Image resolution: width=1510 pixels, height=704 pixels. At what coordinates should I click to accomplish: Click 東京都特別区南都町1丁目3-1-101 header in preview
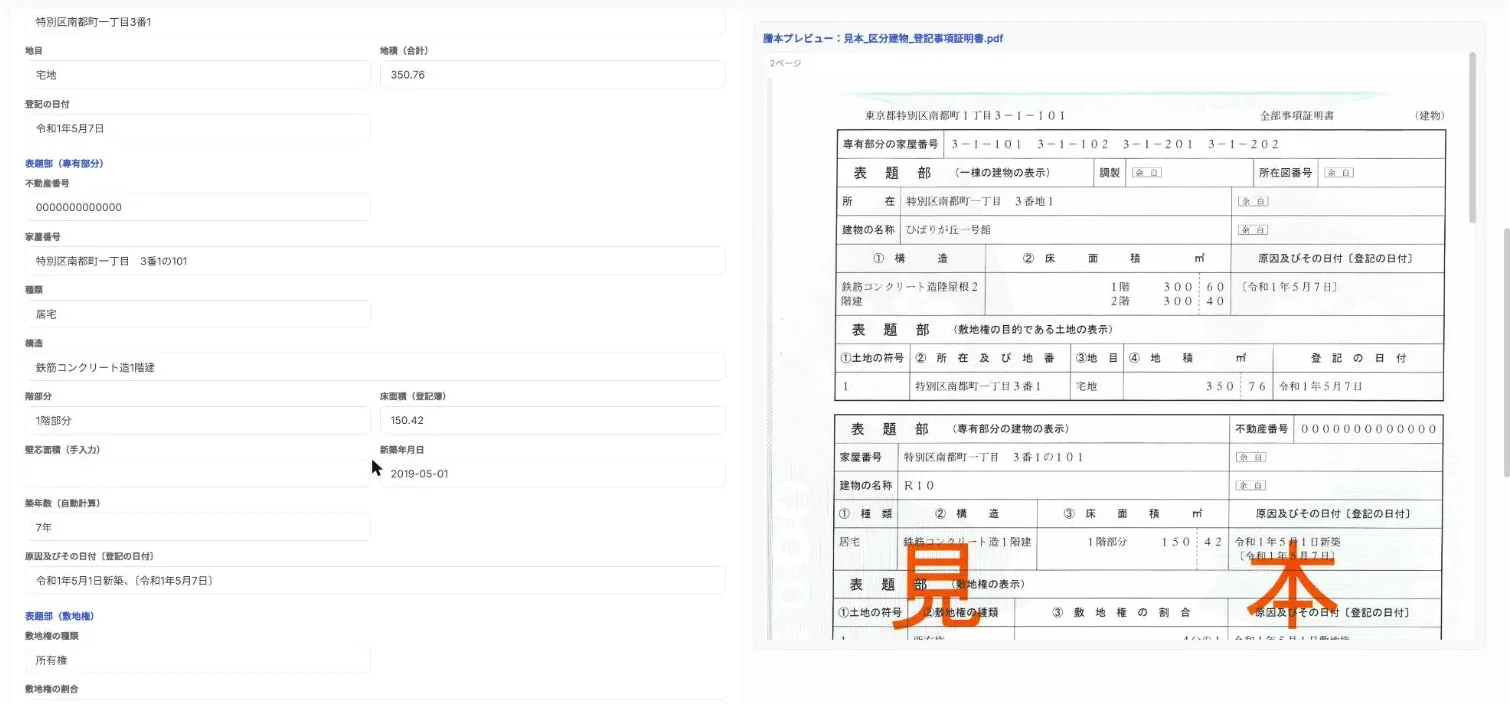[965, 116]
